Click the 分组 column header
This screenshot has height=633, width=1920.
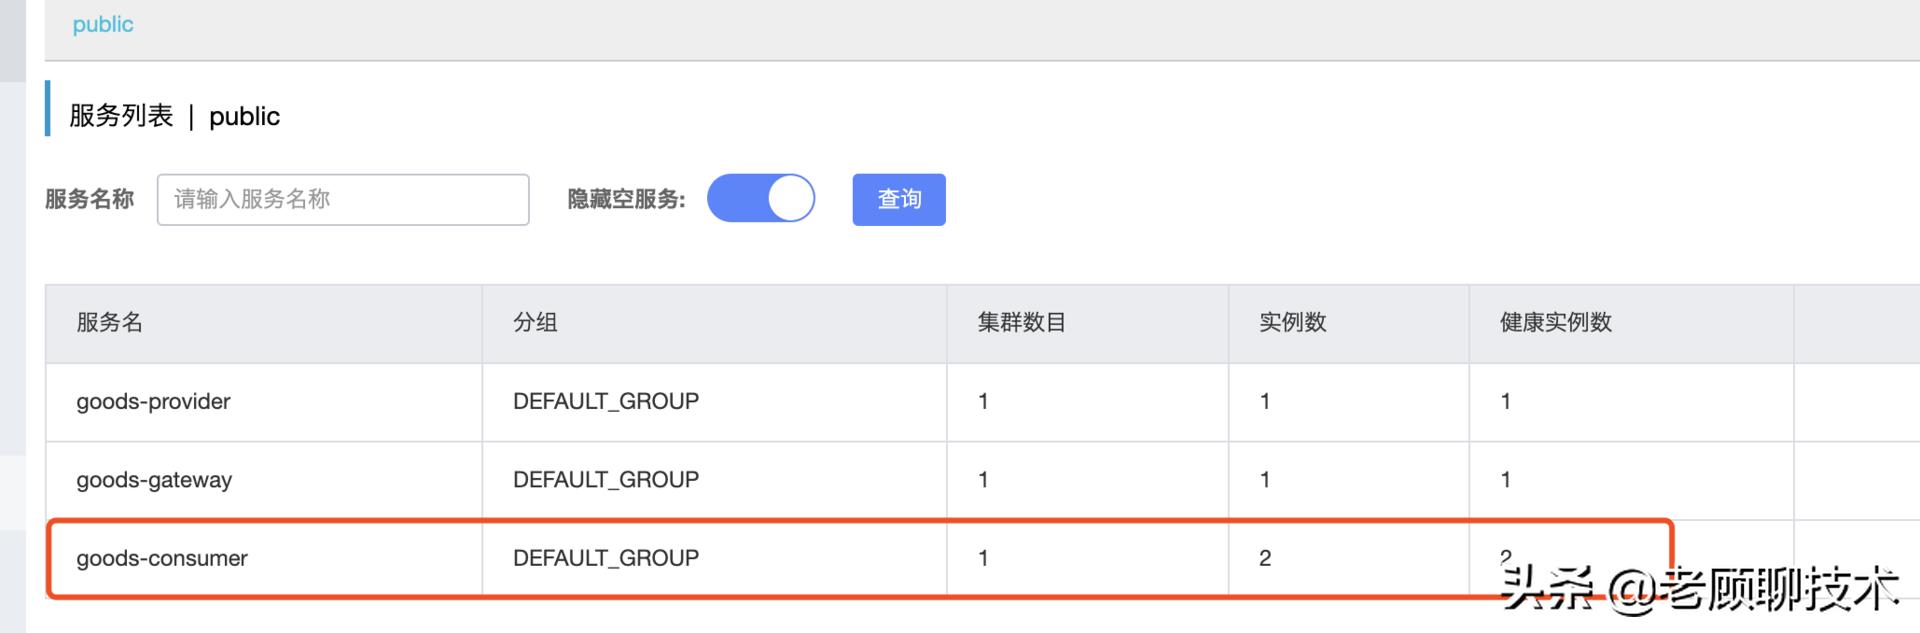click(535, 322)
